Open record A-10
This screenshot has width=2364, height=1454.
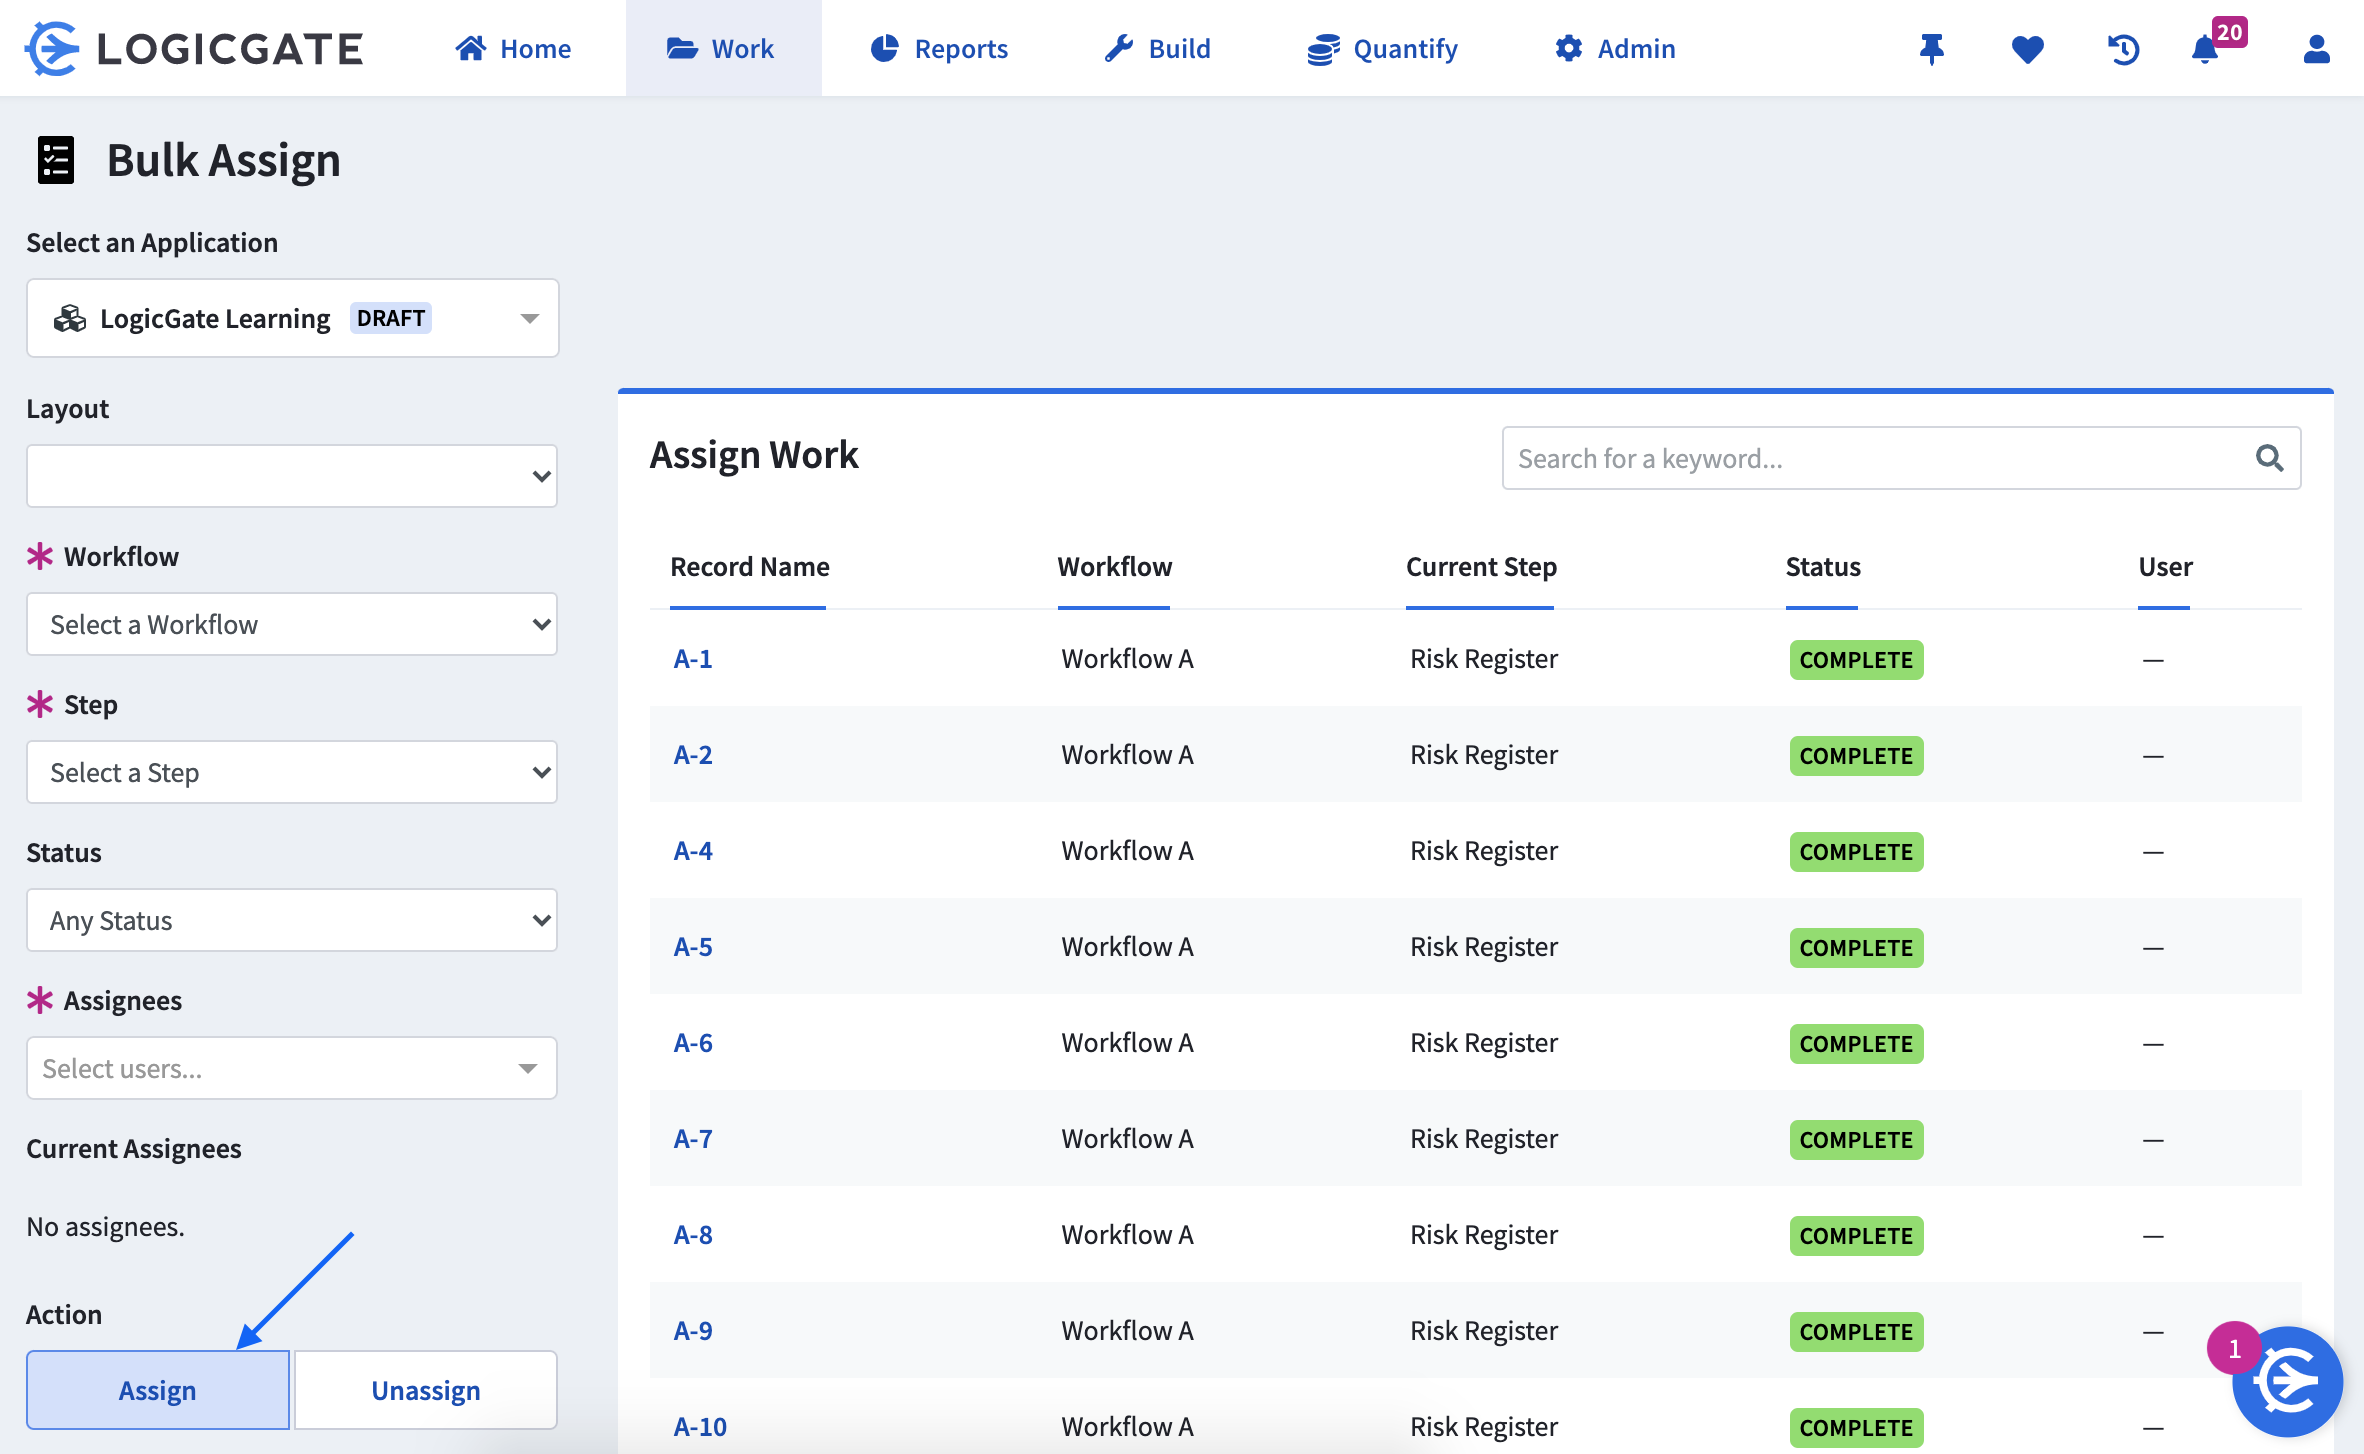point(700,1427)
